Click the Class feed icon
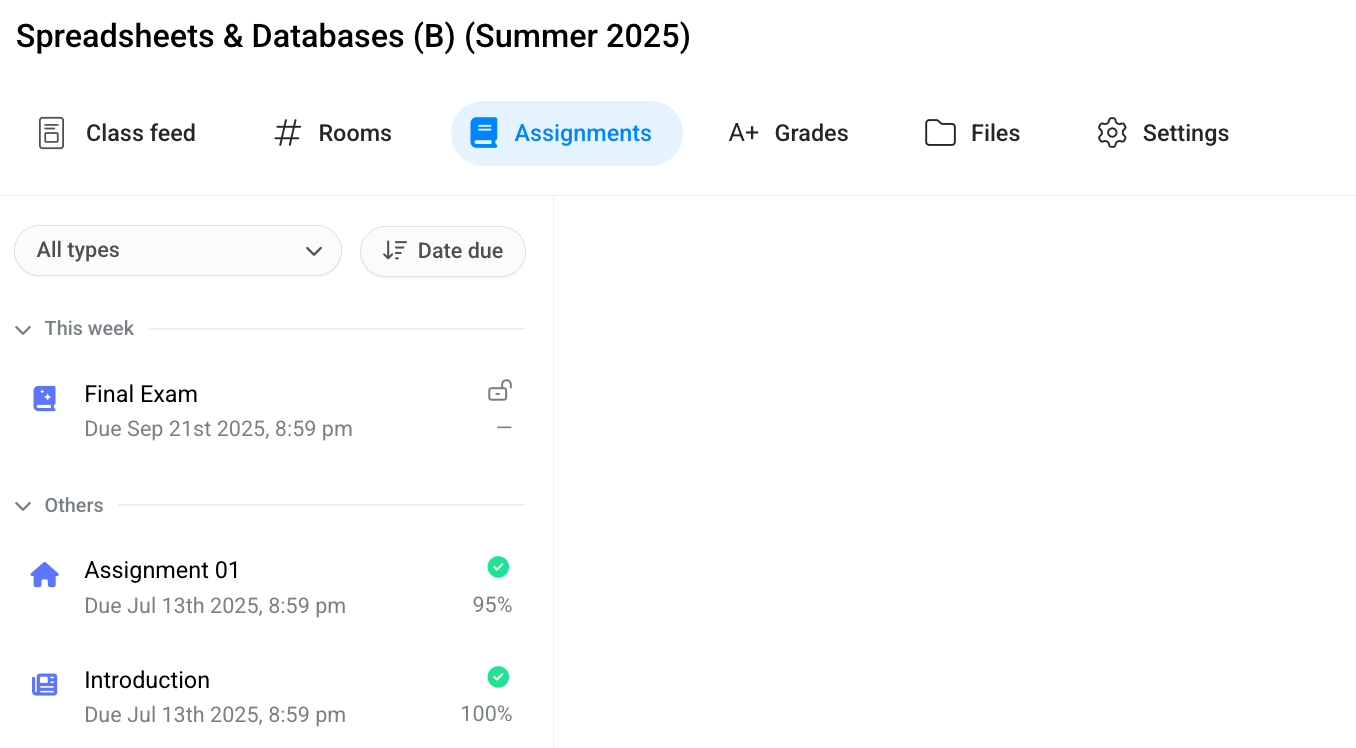Image resolution: width=1356 pixels, height=748 pixels. (51, 133)
